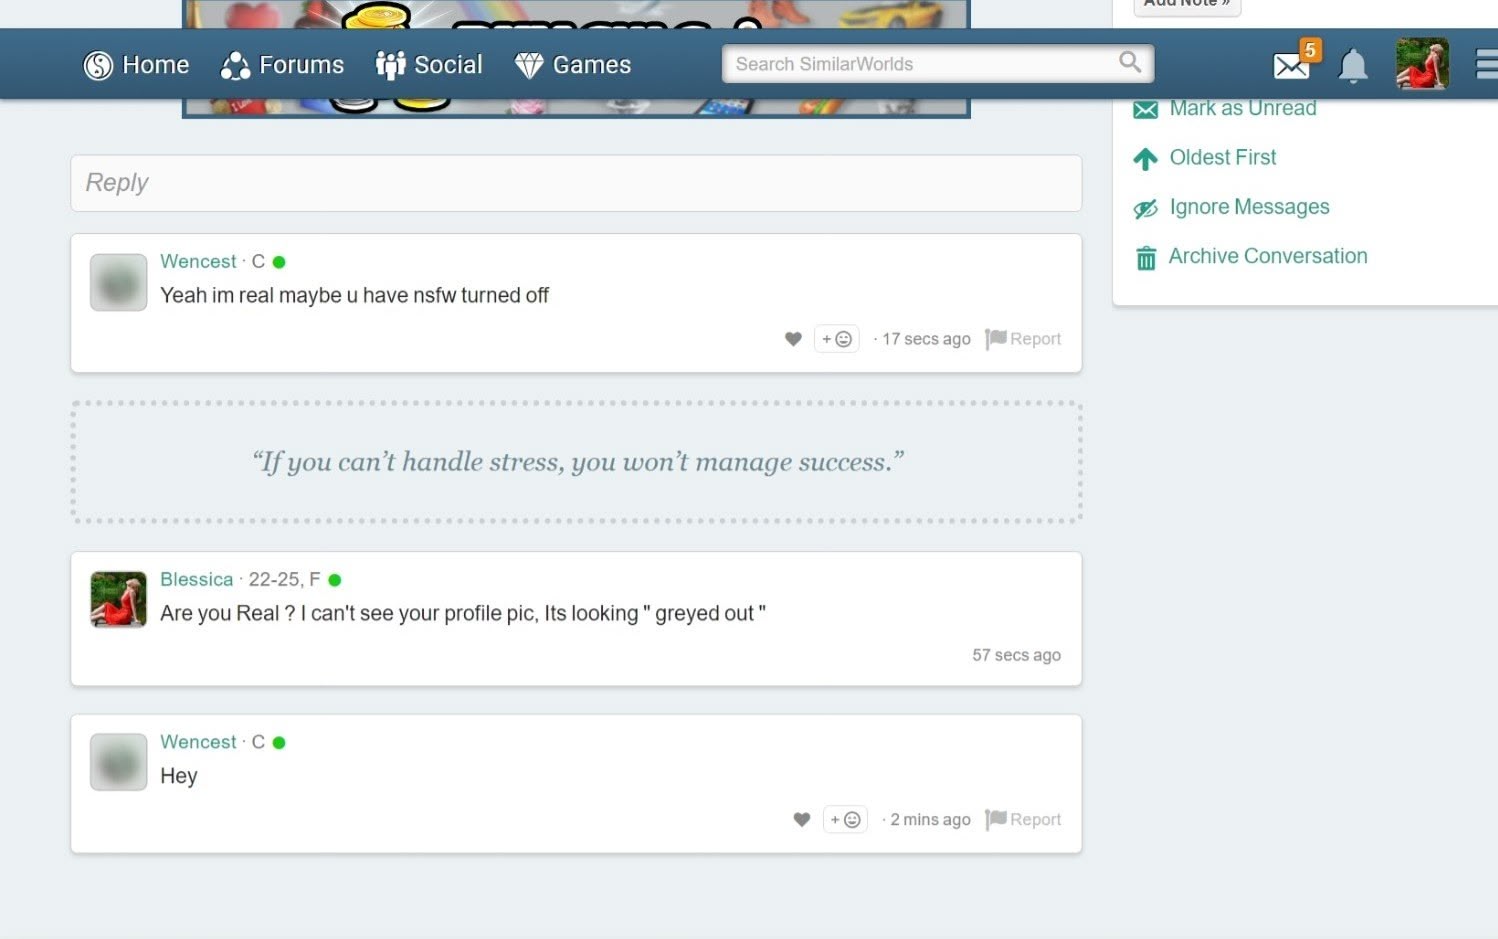Click your profile avatar in the navigation bar
The width and height of the screenshot is (1498, 939).
coord(1422,63)
